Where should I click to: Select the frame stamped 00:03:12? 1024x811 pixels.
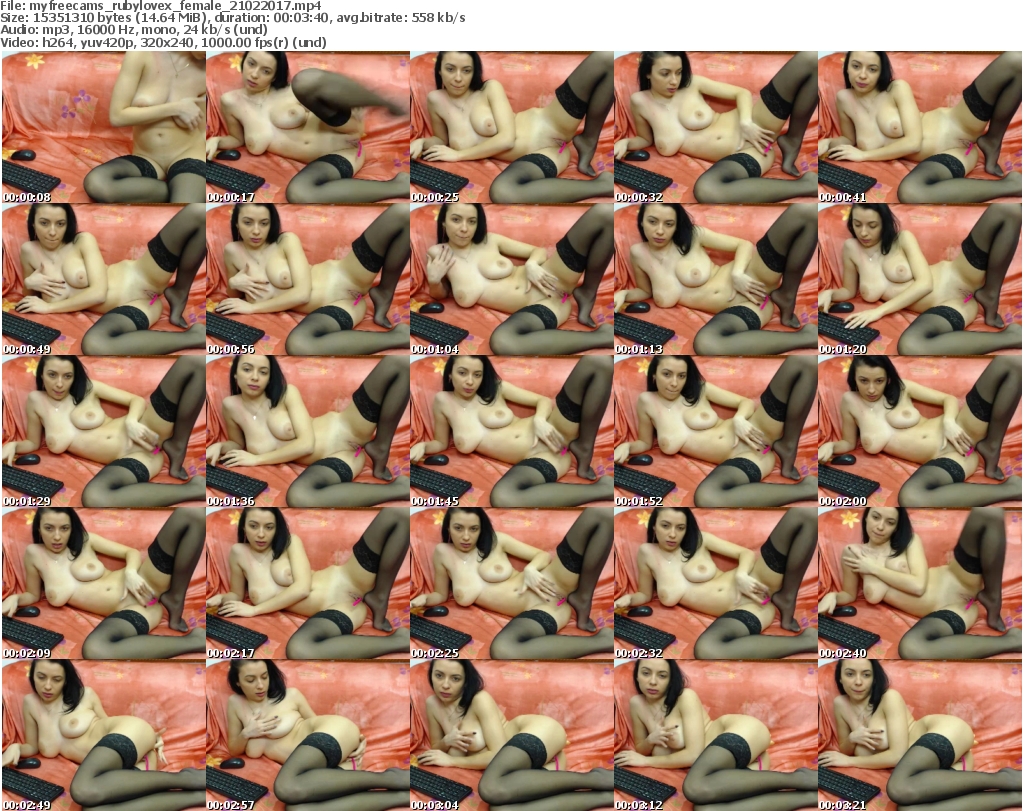coord(715,735)
